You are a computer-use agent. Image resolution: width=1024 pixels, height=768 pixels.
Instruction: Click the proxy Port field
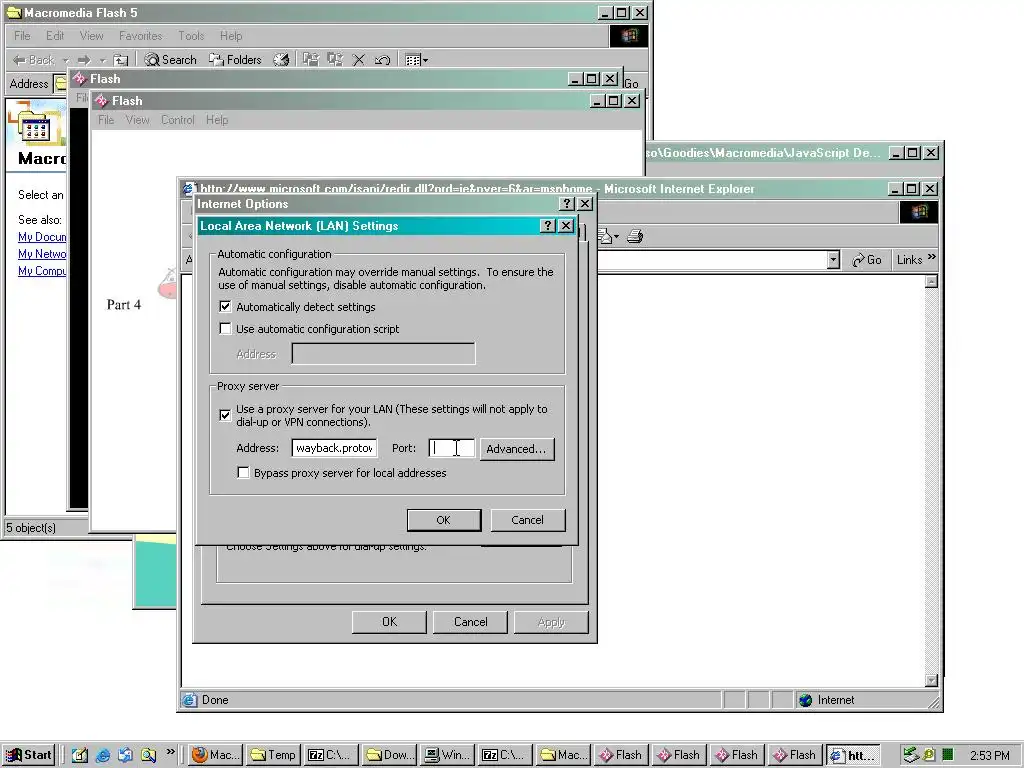(451, 448)
